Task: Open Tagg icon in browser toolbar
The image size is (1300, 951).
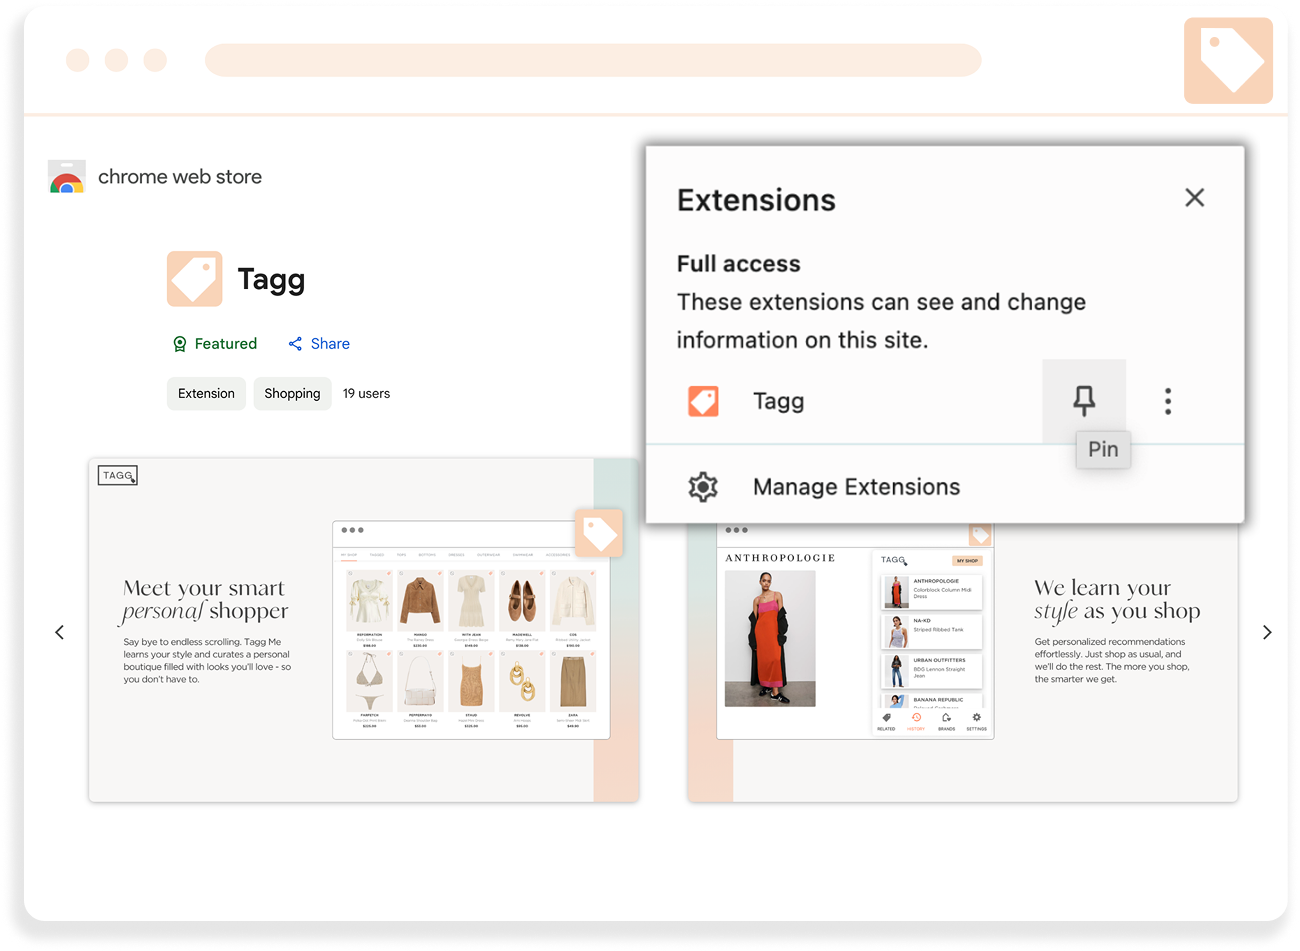Action: (1228, 60)
